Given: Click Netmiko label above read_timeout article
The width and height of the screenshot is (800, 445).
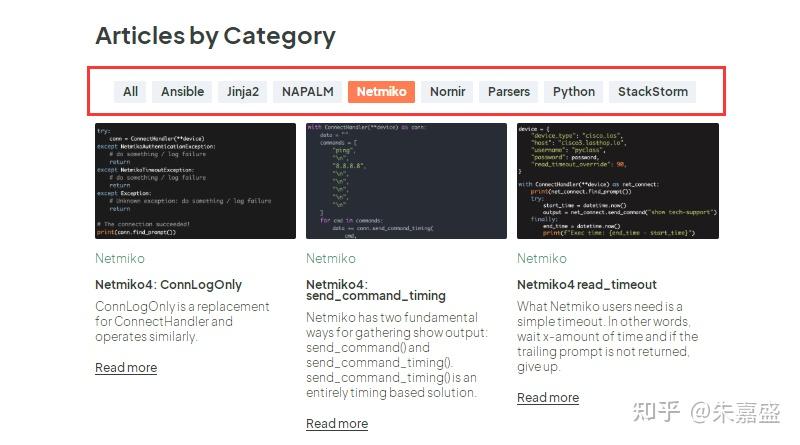Looking at the screenshot, I should 542,259.
